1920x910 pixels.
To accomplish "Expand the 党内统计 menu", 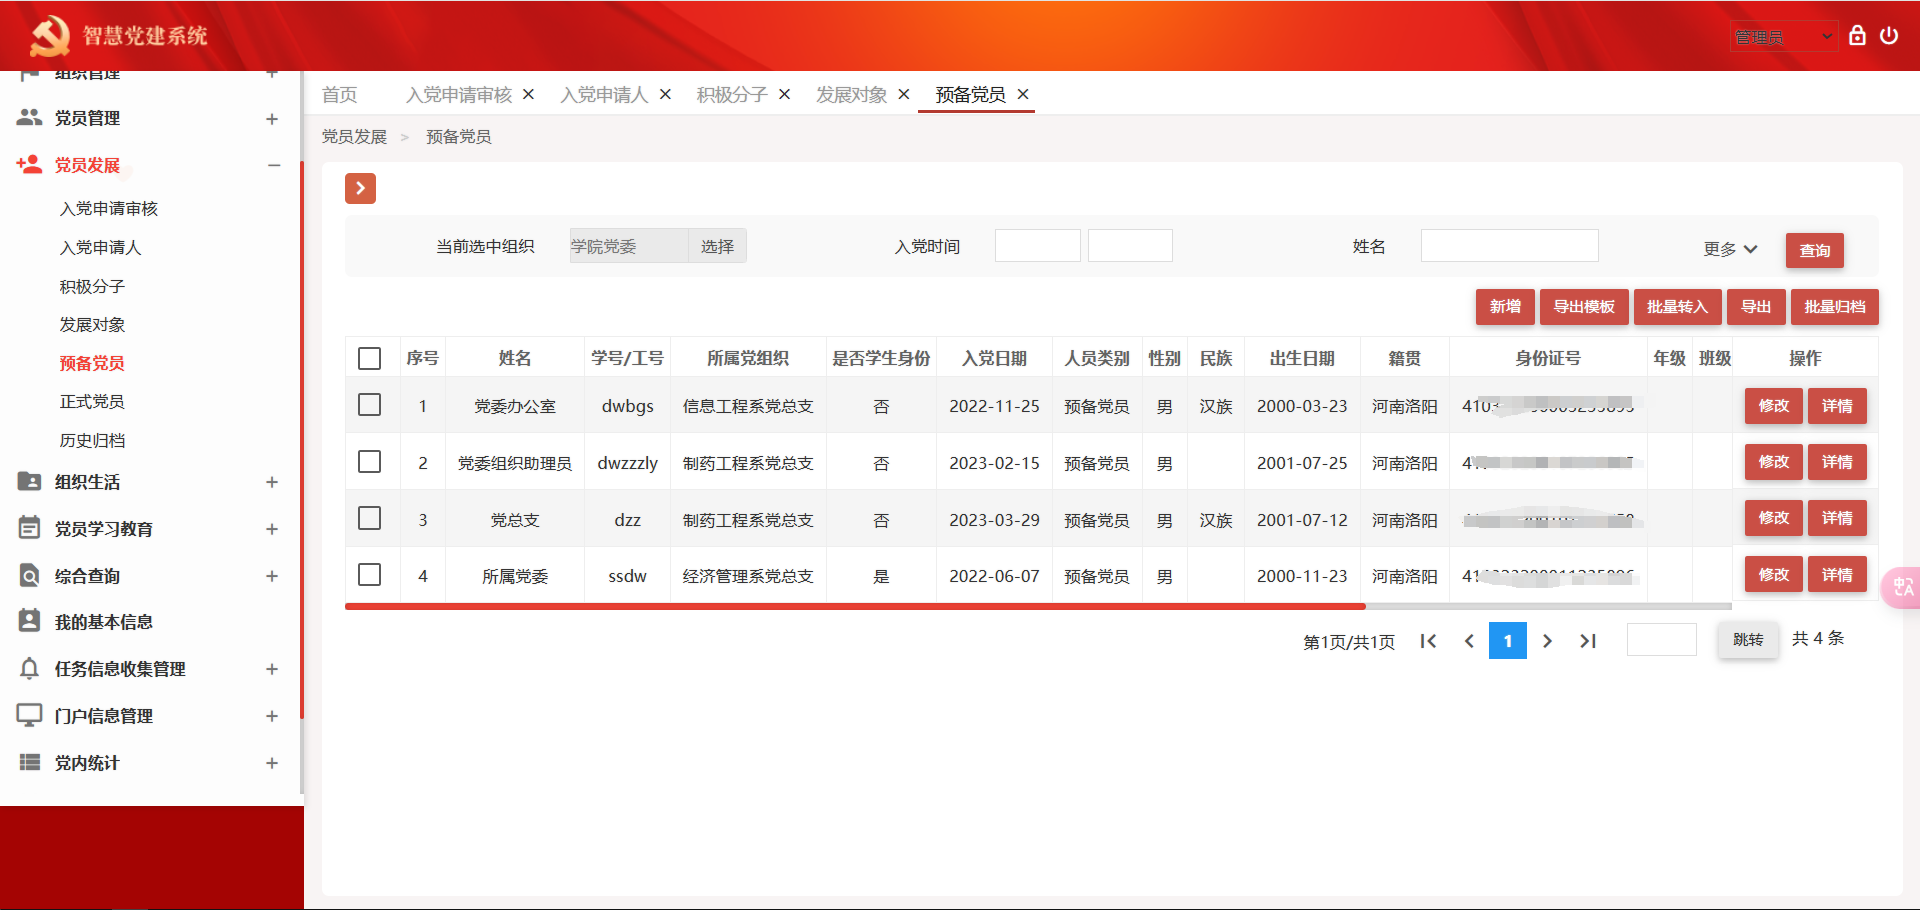I will tap(272, 763).
